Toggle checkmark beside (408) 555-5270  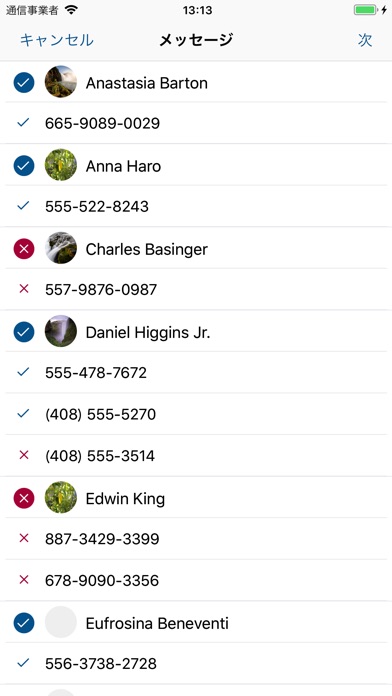pos(23,414)
